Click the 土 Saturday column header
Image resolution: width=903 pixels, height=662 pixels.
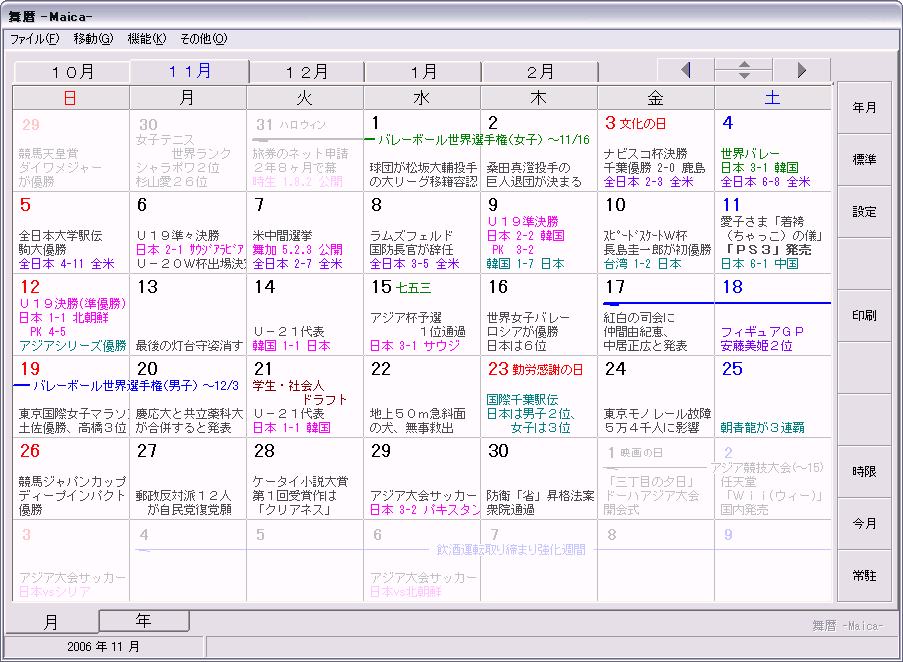click(773, 98)
